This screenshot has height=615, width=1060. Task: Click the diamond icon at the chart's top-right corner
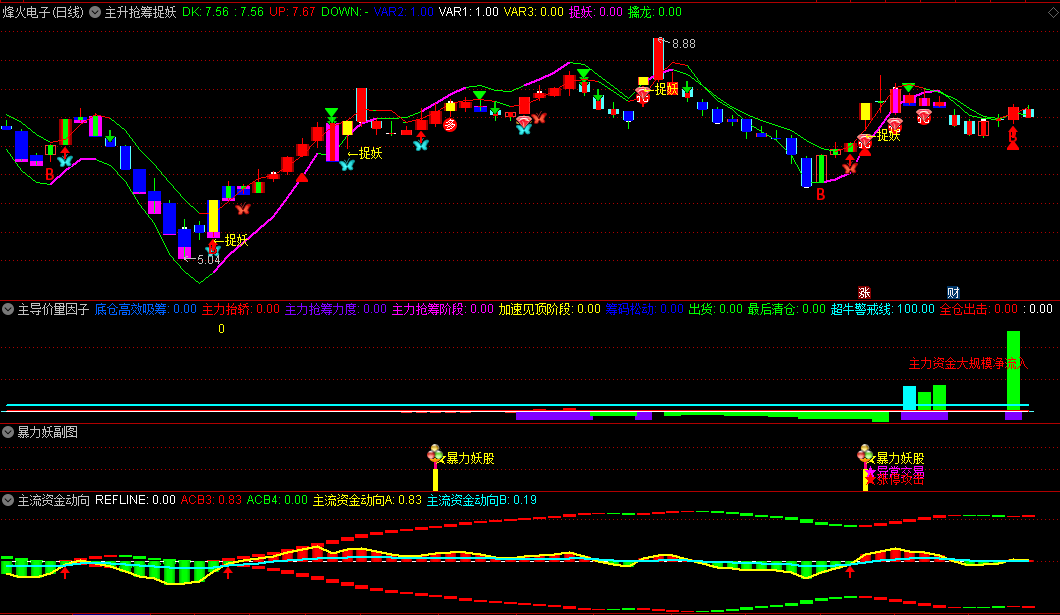click(1053, 12)
